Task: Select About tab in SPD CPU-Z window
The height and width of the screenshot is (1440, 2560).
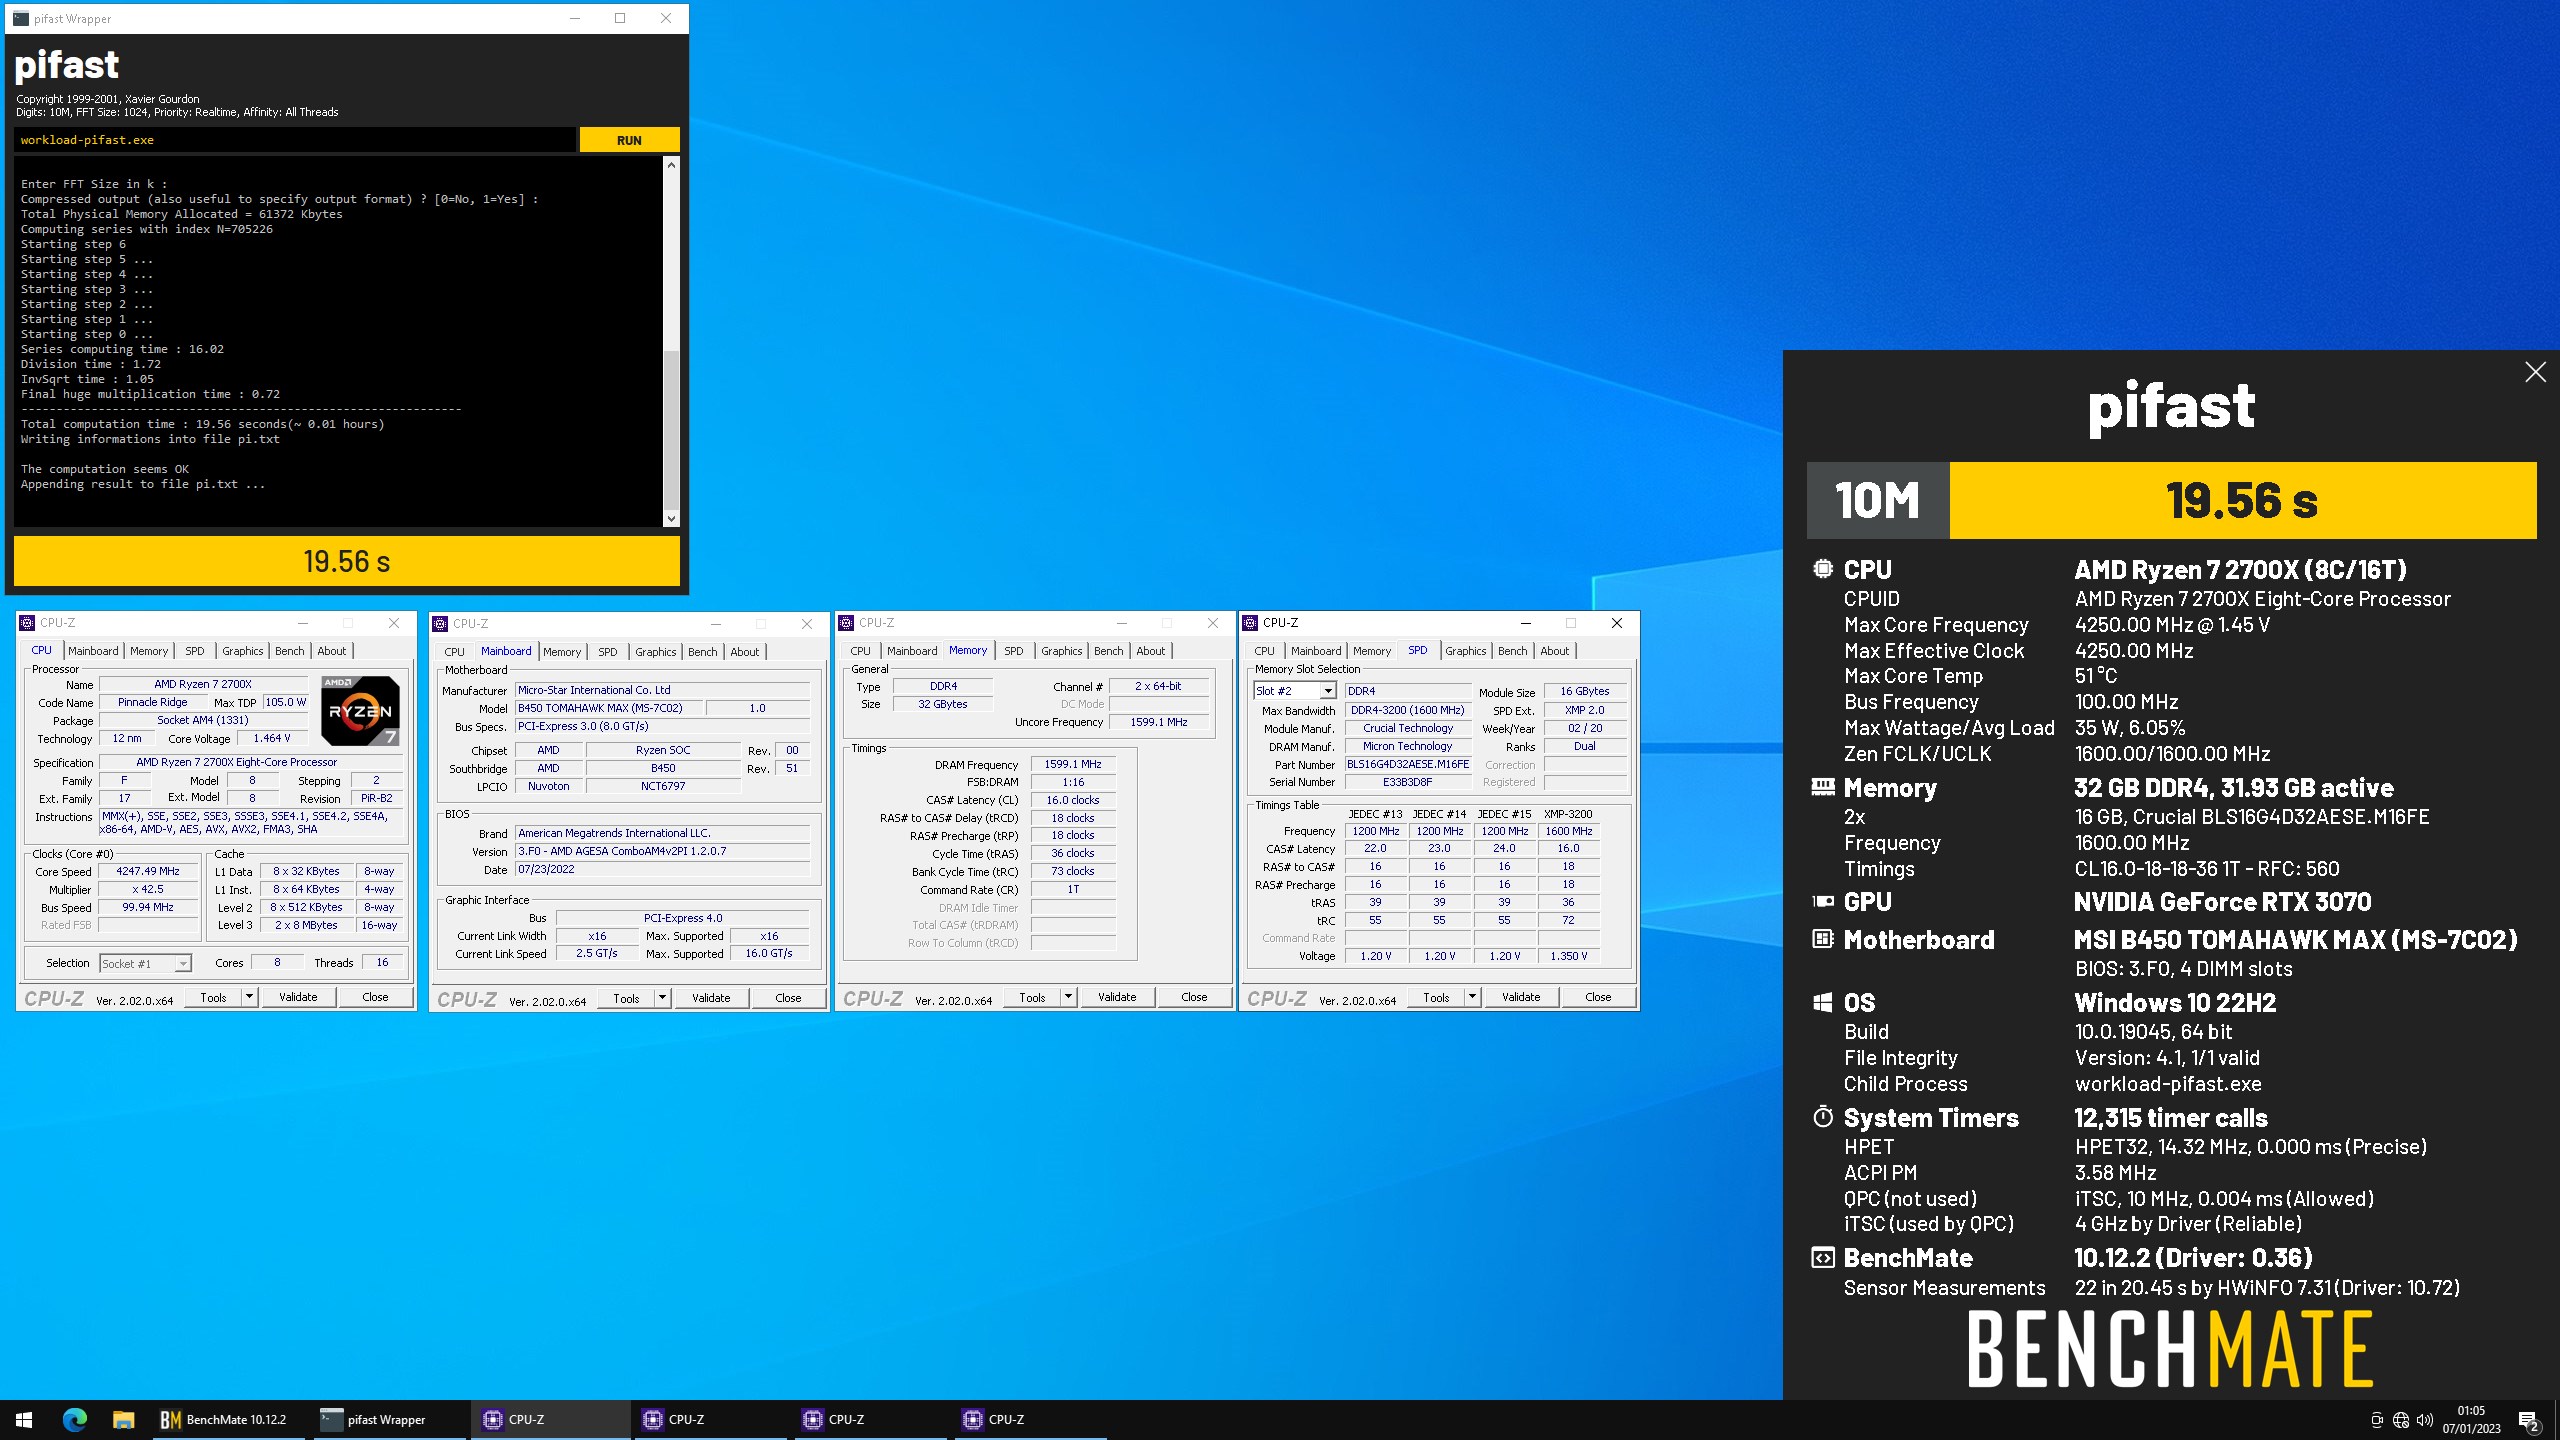Action: tap(1554, 651)
